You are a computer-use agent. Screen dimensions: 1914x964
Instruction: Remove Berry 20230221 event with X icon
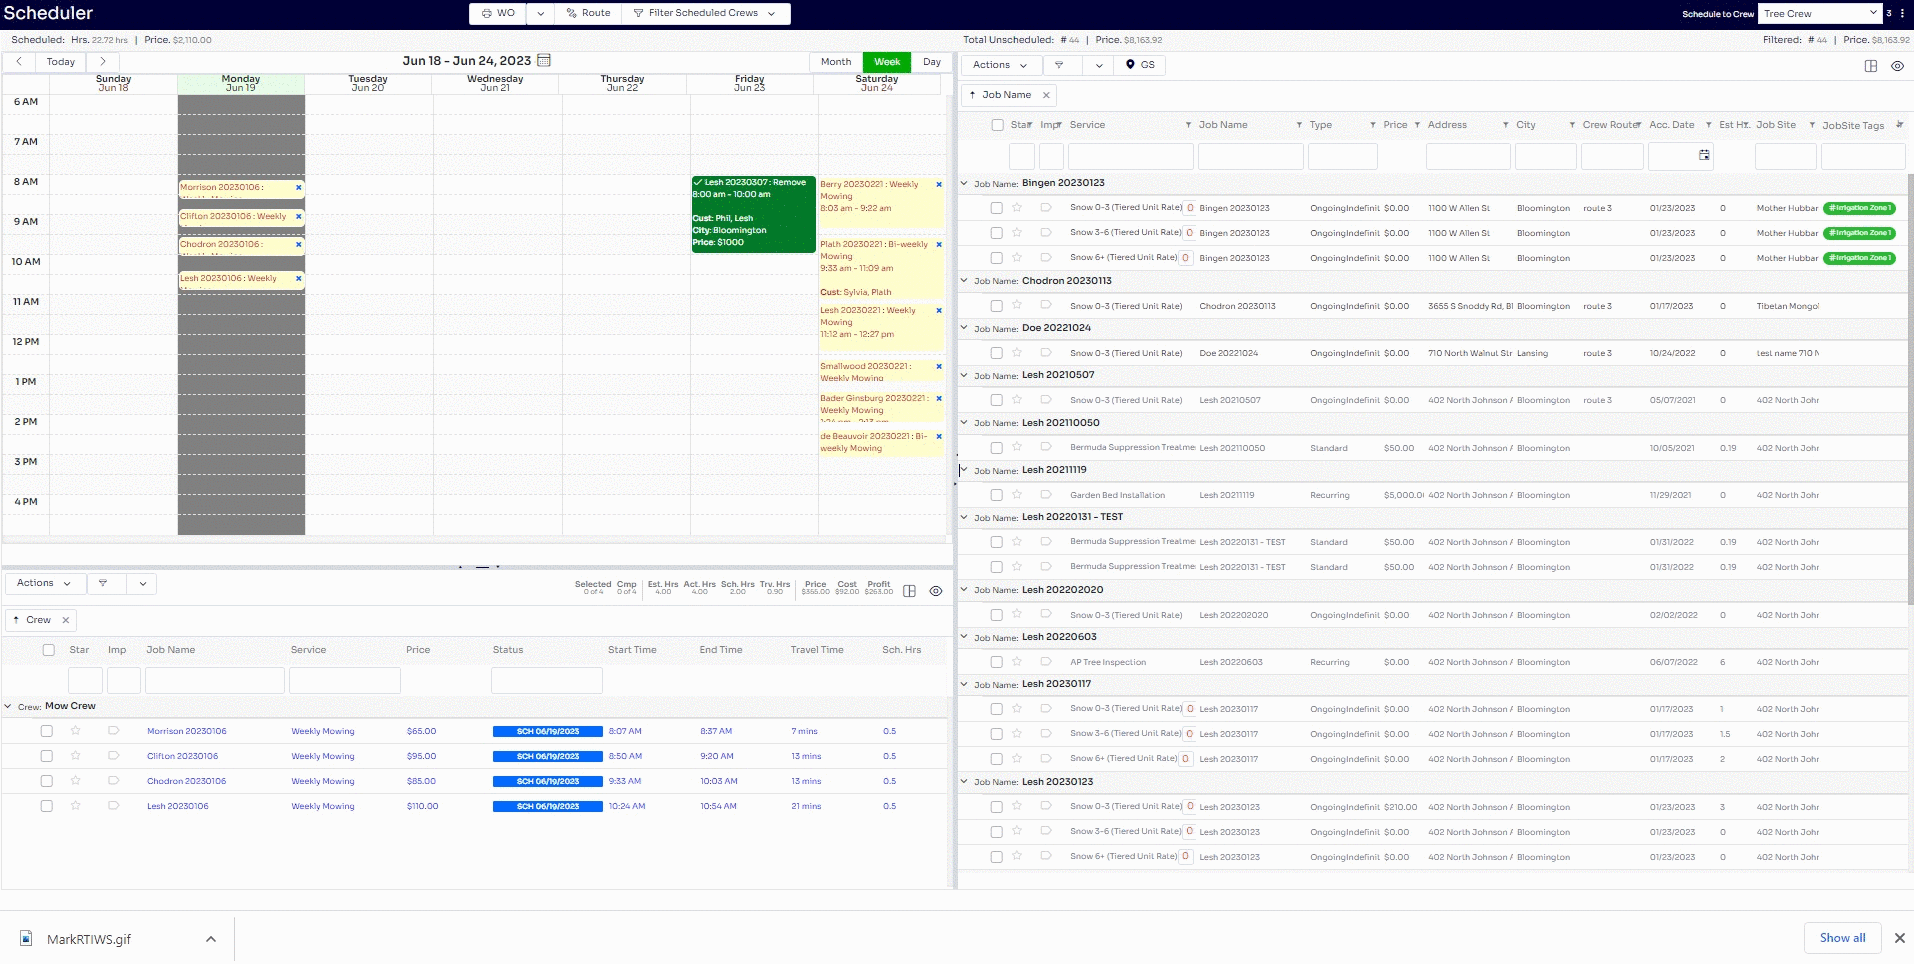click(938, 185)
